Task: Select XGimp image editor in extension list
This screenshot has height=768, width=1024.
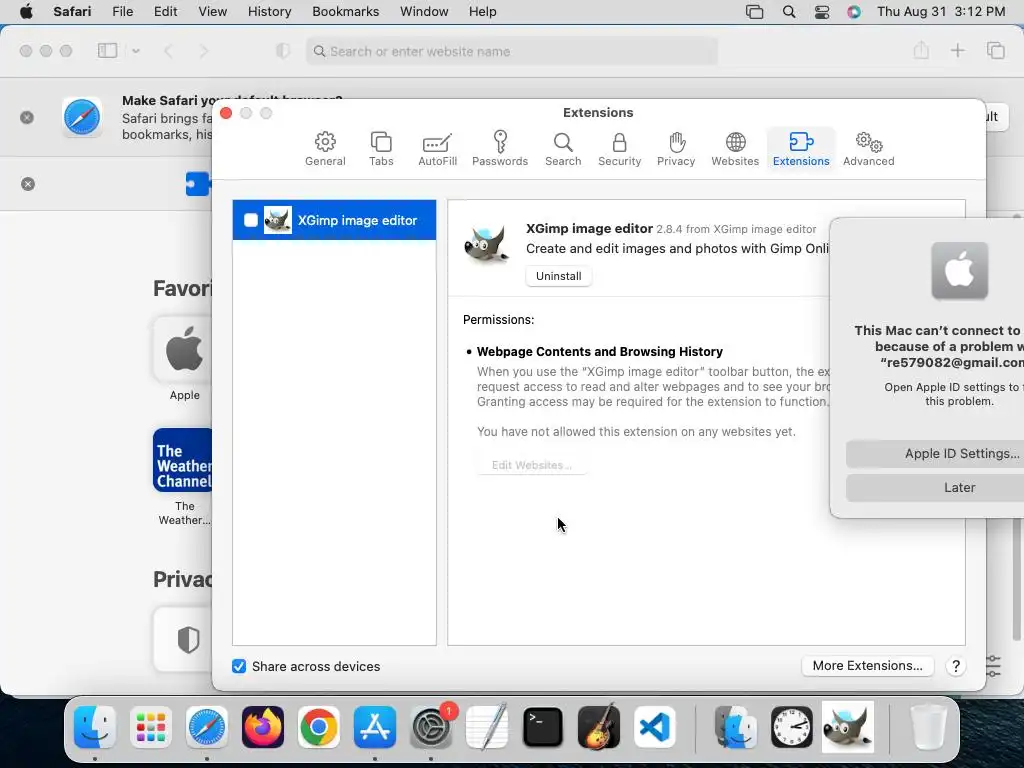Action: click(334, 220)
